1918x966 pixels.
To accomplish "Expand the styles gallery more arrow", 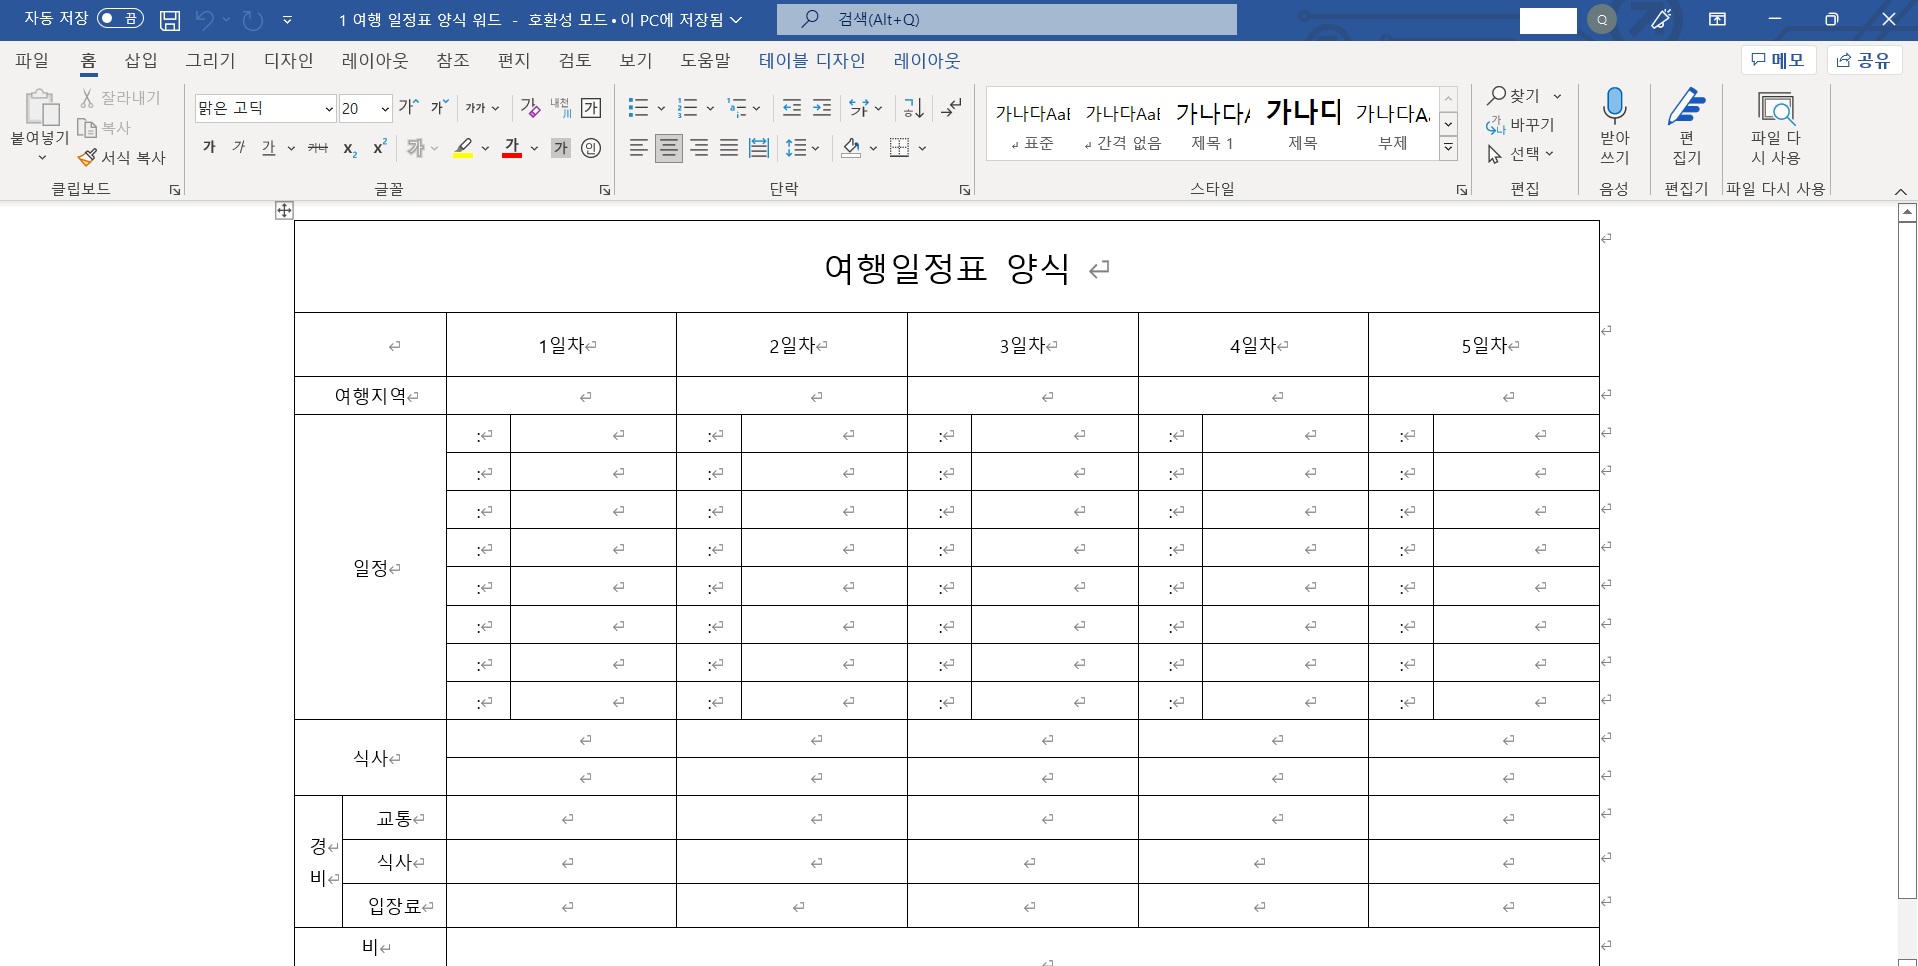I will tap(1448, 148).
